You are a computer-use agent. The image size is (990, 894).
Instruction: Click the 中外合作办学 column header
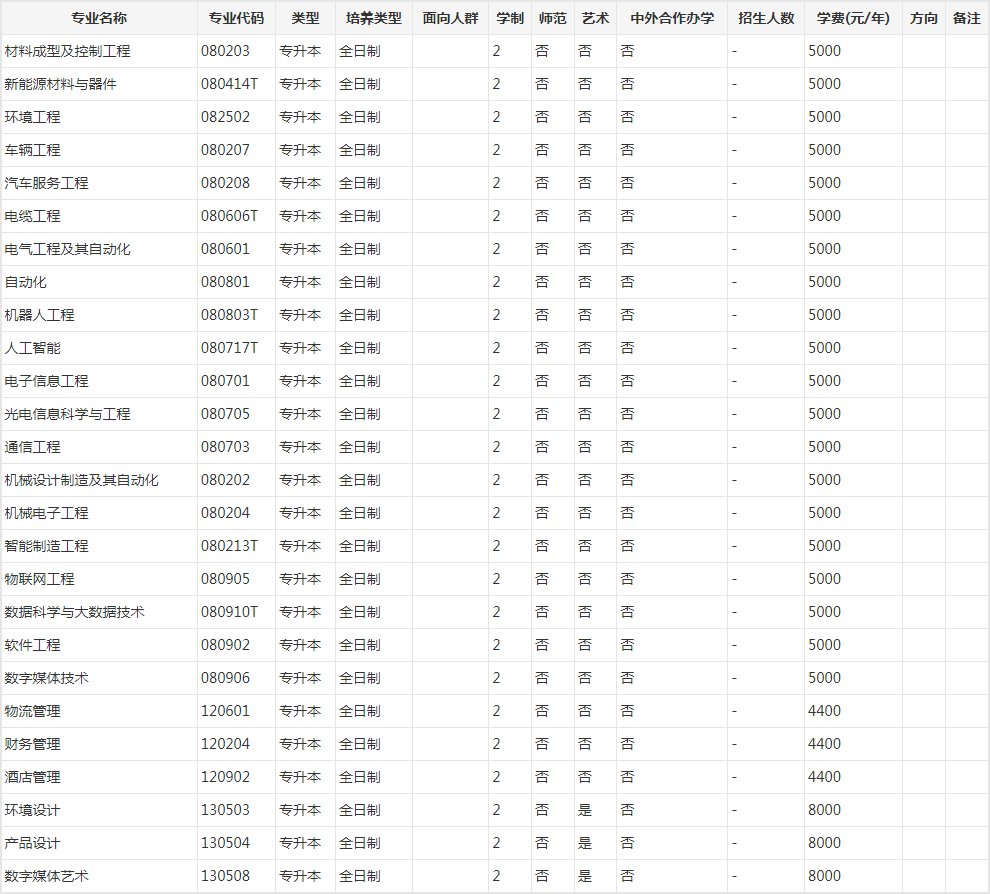pyautogui.click(x=672, y=18)
